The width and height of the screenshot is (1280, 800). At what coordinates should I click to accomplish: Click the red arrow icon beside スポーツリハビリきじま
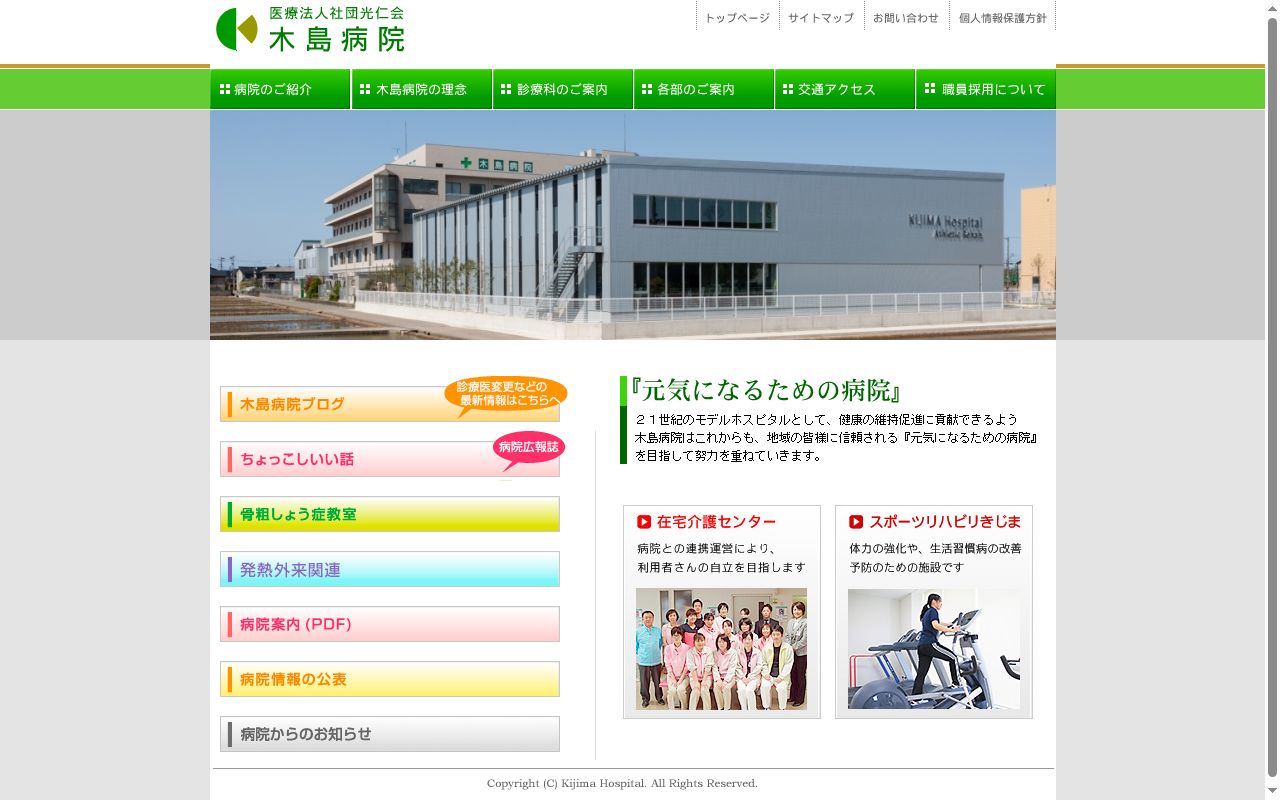[x=856, y=521]
